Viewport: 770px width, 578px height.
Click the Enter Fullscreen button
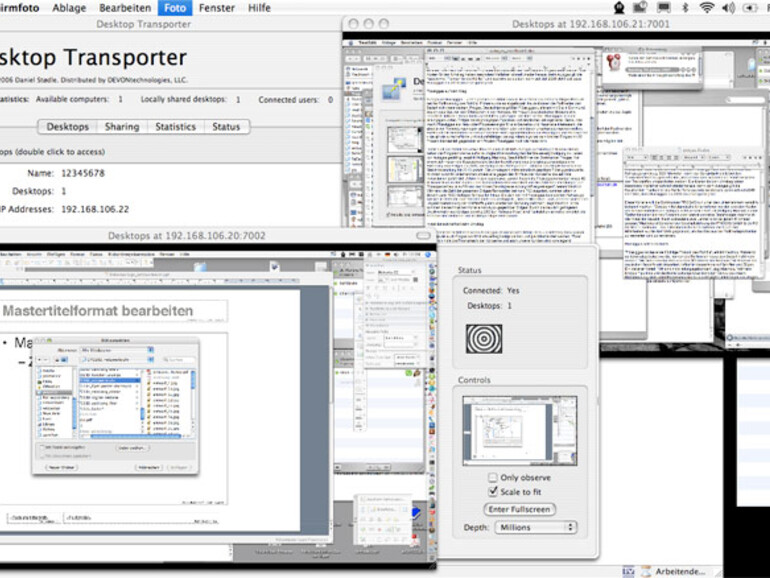pyautogui.click(x=520, y=509)
